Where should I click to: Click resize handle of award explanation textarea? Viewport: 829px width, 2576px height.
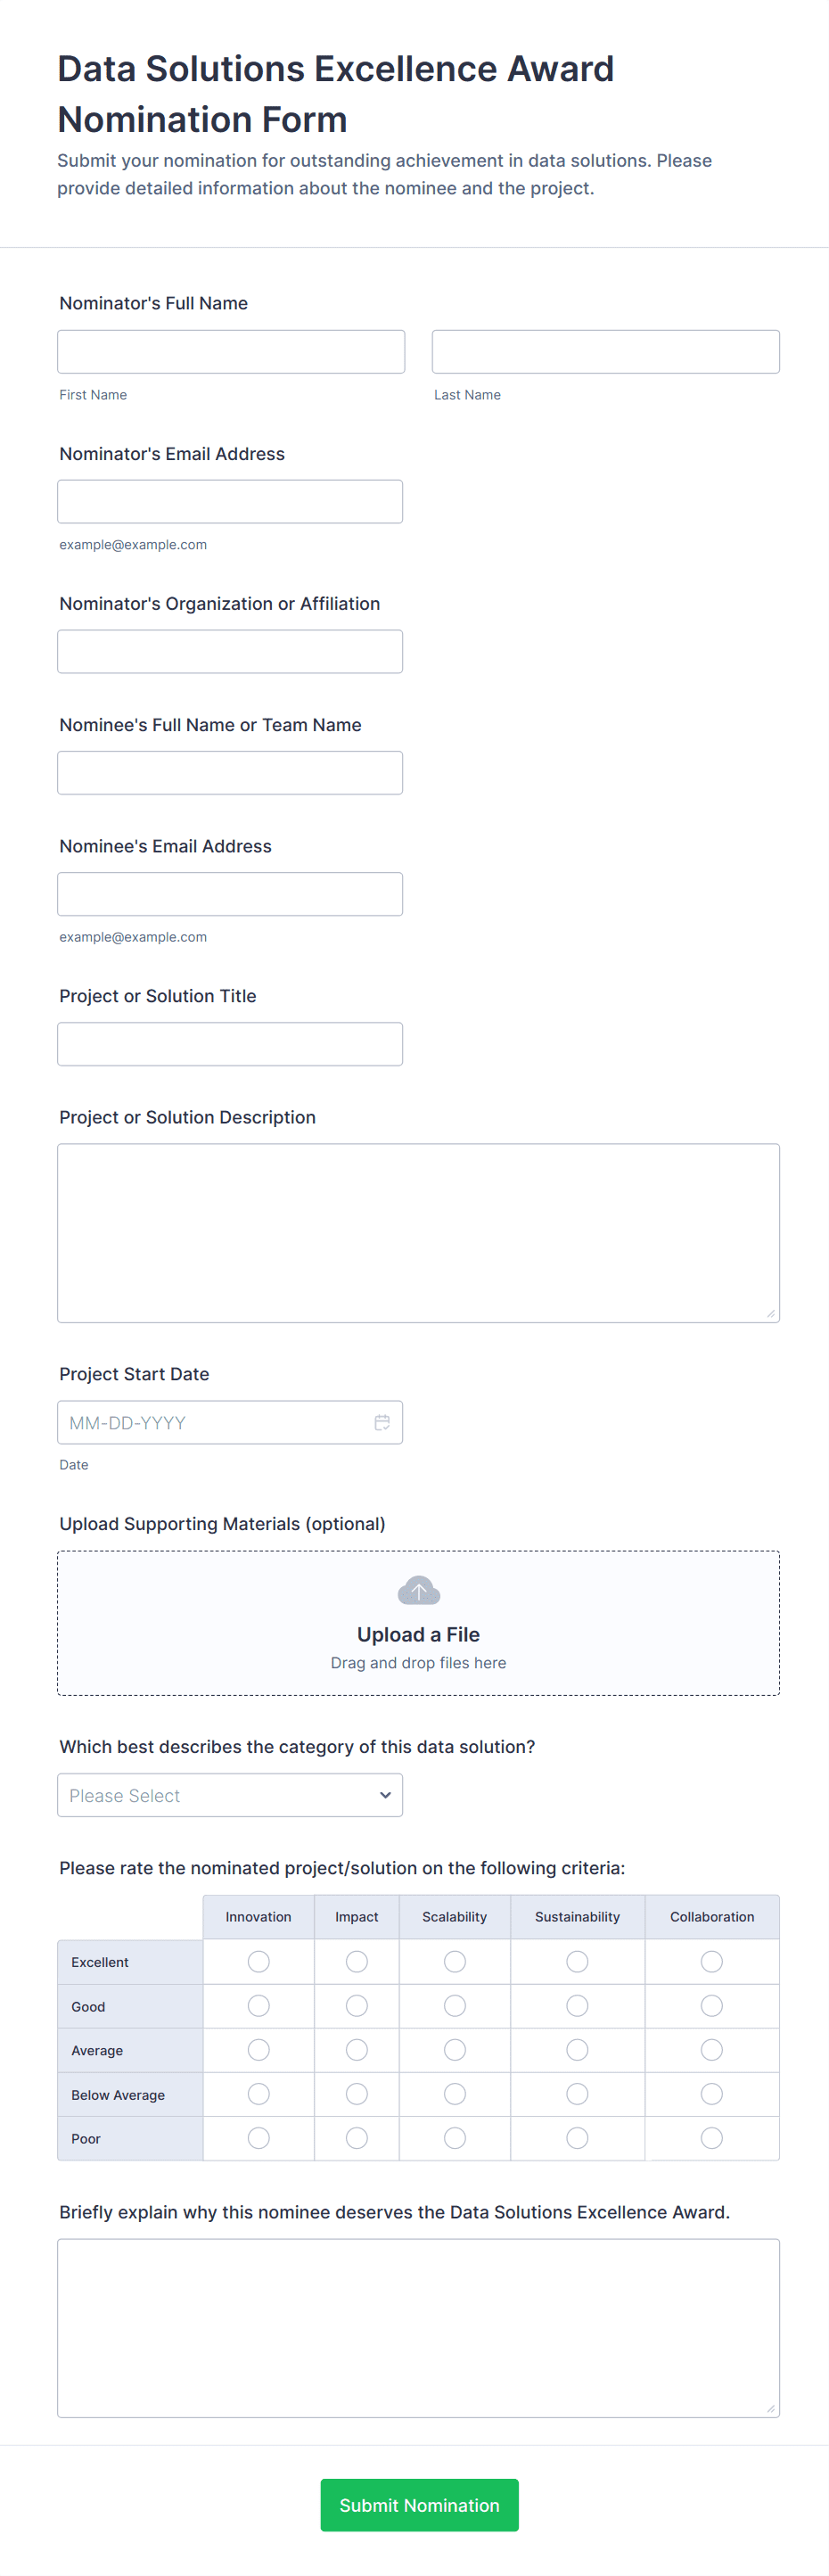770,2408
